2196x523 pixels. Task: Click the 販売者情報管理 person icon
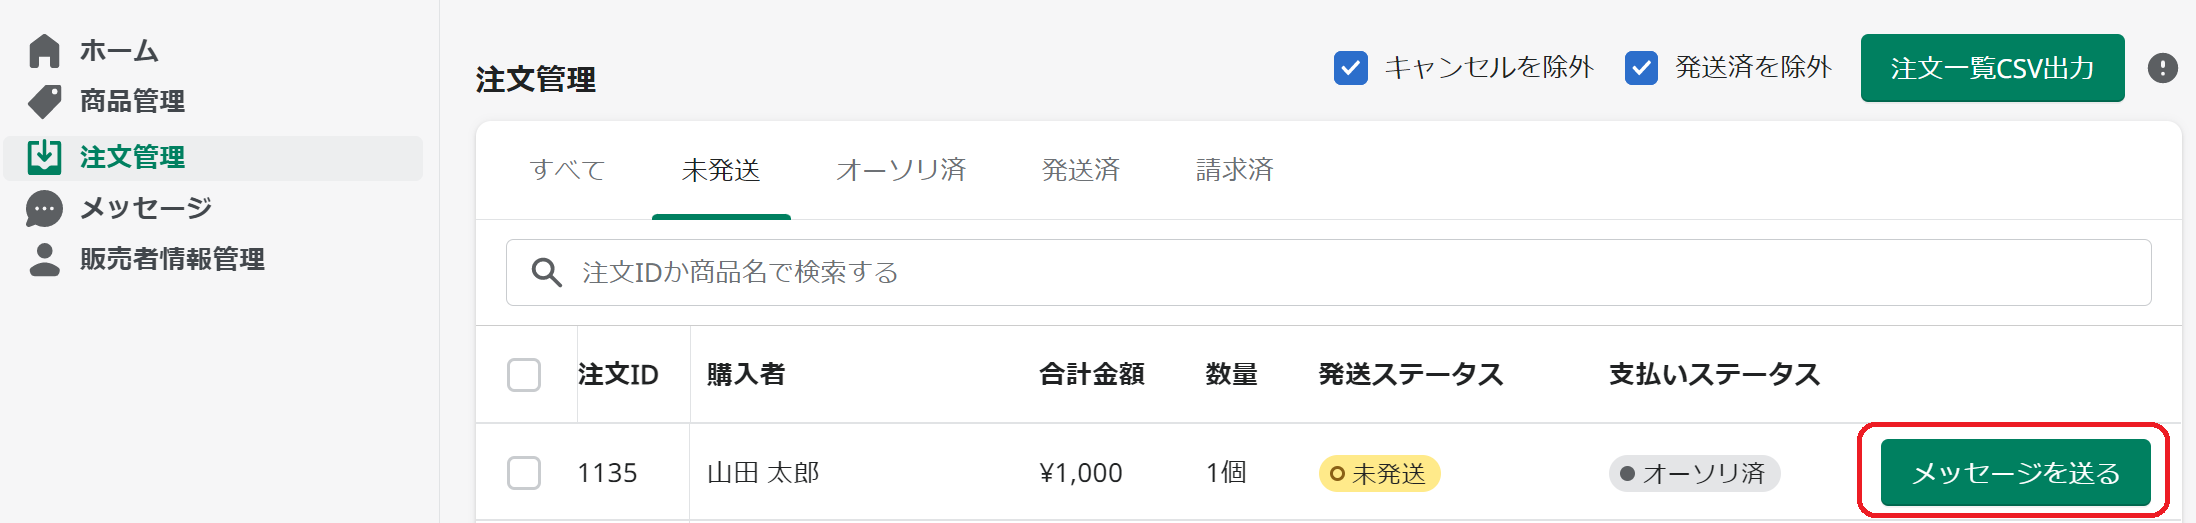coord(45,260)
